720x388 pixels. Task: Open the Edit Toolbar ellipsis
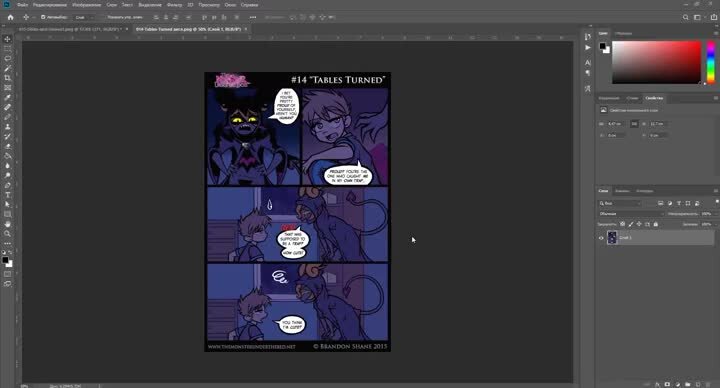[x=7, y=243]
